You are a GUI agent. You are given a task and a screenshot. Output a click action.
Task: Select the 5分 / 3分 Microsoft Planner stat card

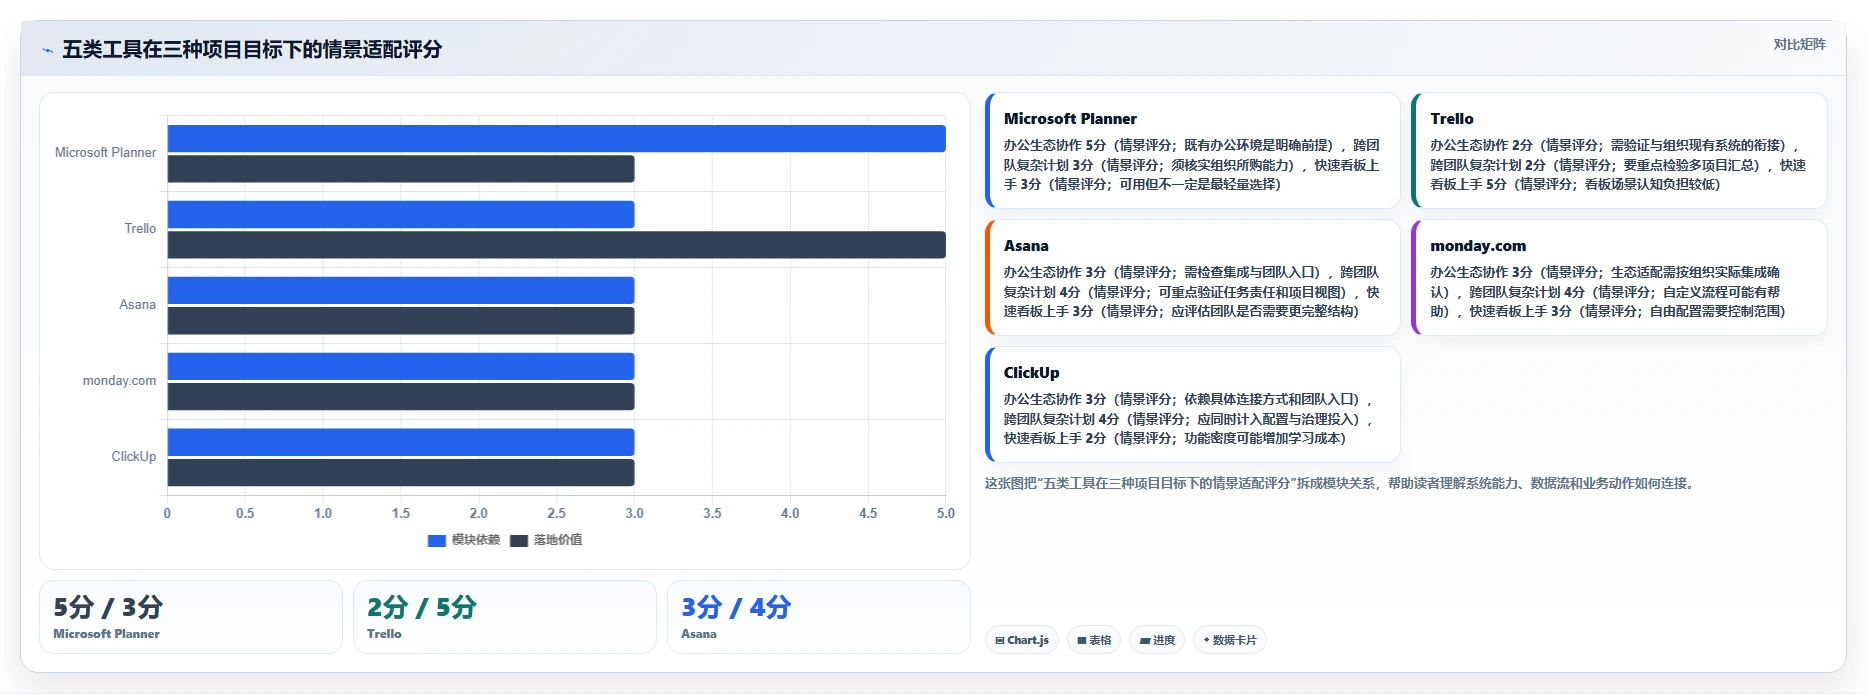point(191,617)
